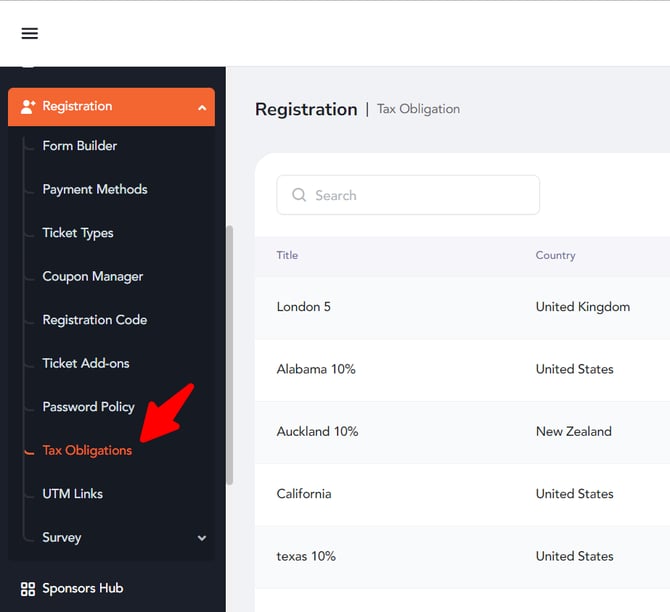Navigate to Ticket Add-ons

pyautogui.click(x=85, y=363)
